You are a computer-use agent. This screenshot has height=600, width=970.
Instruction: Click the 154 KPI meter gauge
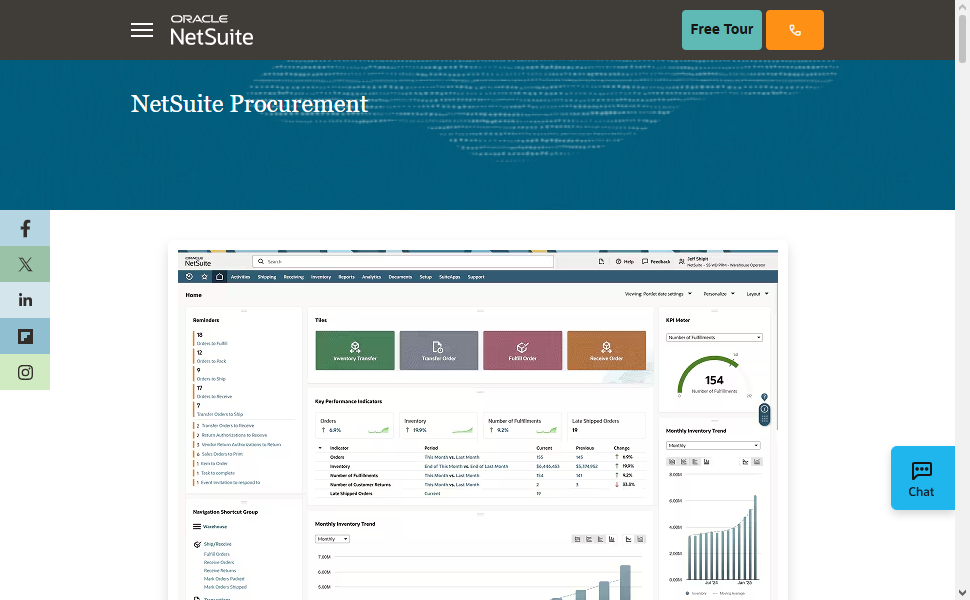coord(715,376)
